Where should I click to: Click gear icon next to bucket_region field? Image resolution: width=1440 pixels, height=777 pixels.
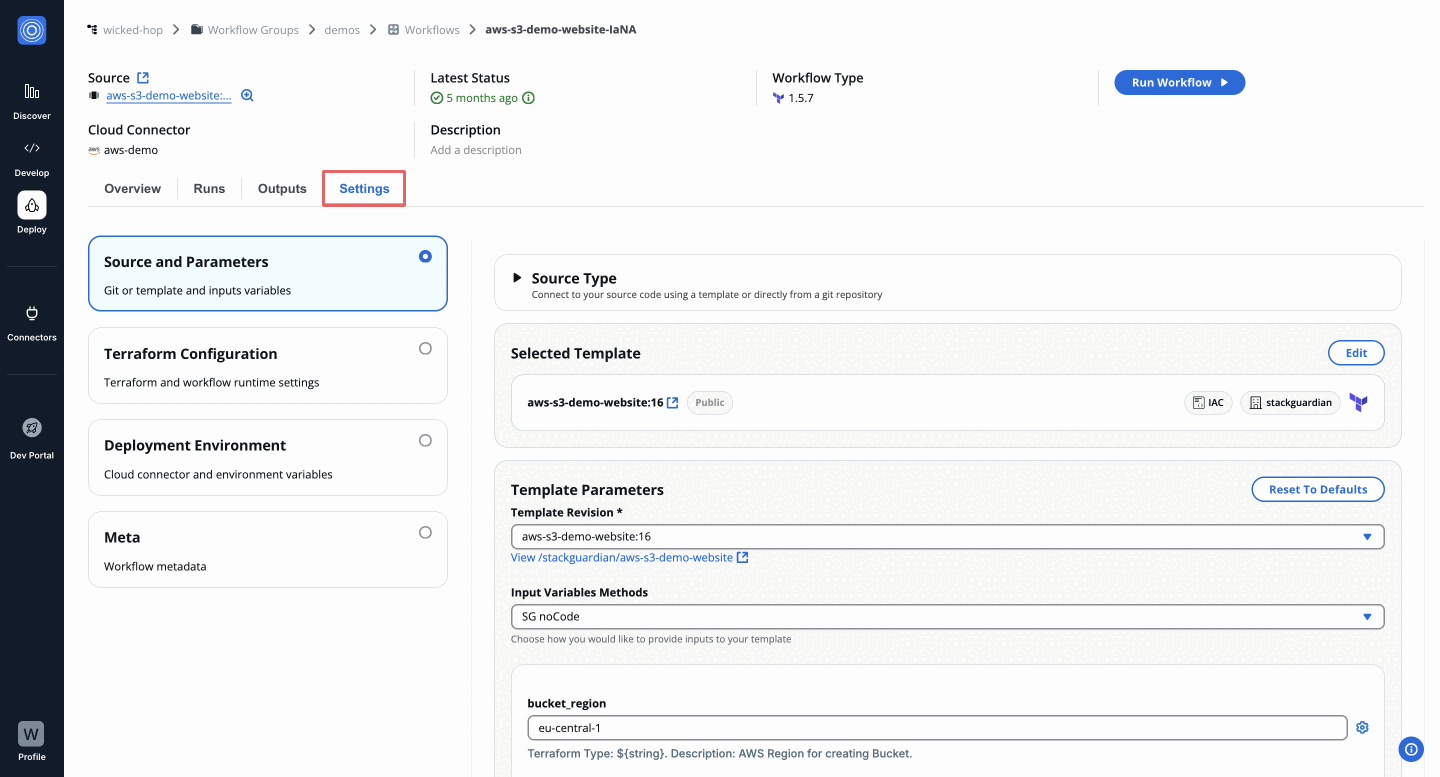coord(1362,728)
